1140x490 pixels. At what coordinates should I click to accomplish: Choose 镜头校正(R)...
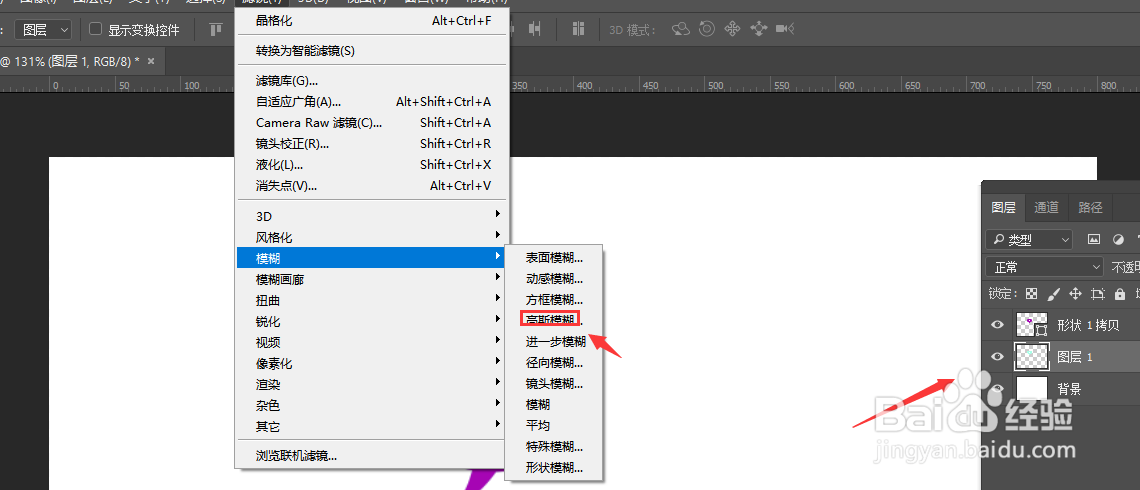pos(371,144)
